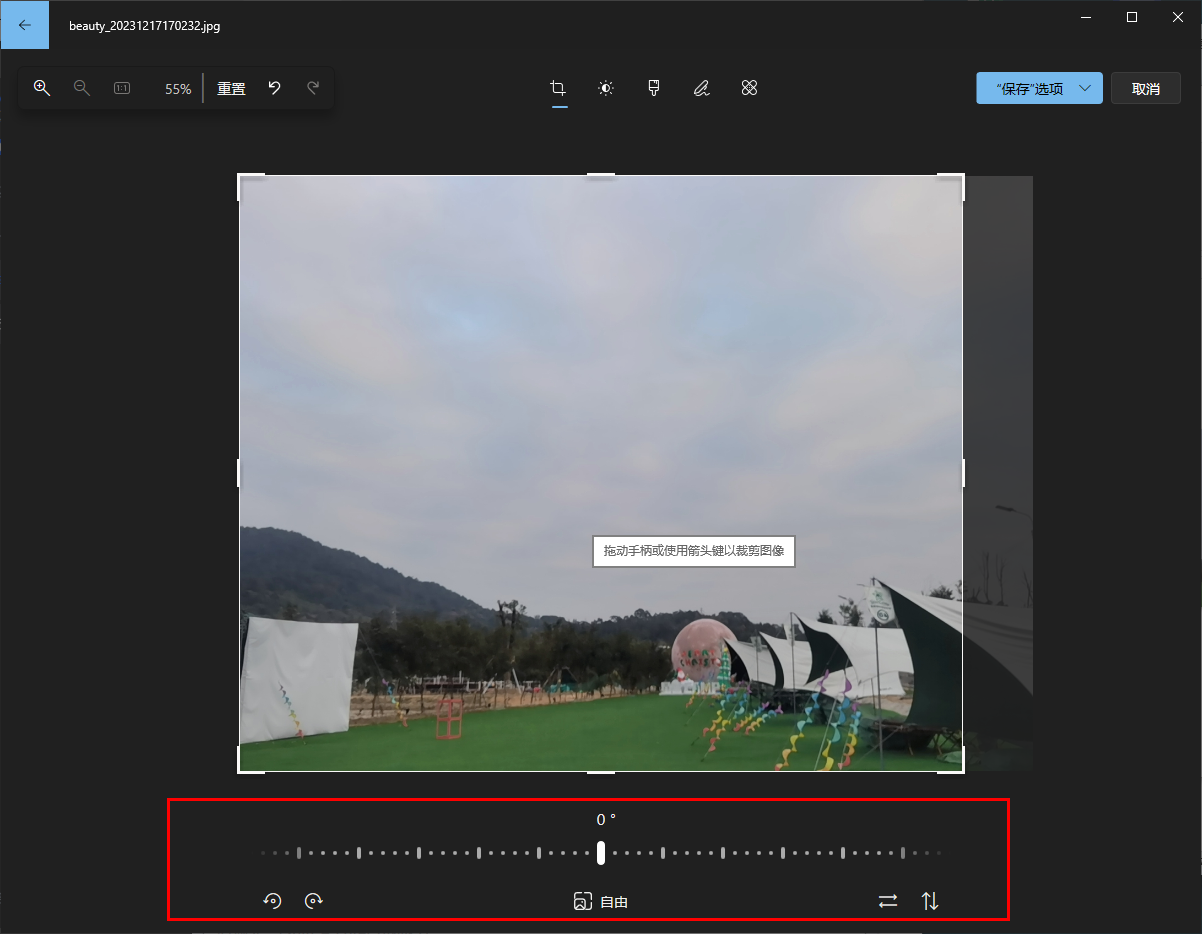The height and width of the screenshot is (934, 1202).
Task: Click the top-left crop corner handle
Action: click(250, 186)
